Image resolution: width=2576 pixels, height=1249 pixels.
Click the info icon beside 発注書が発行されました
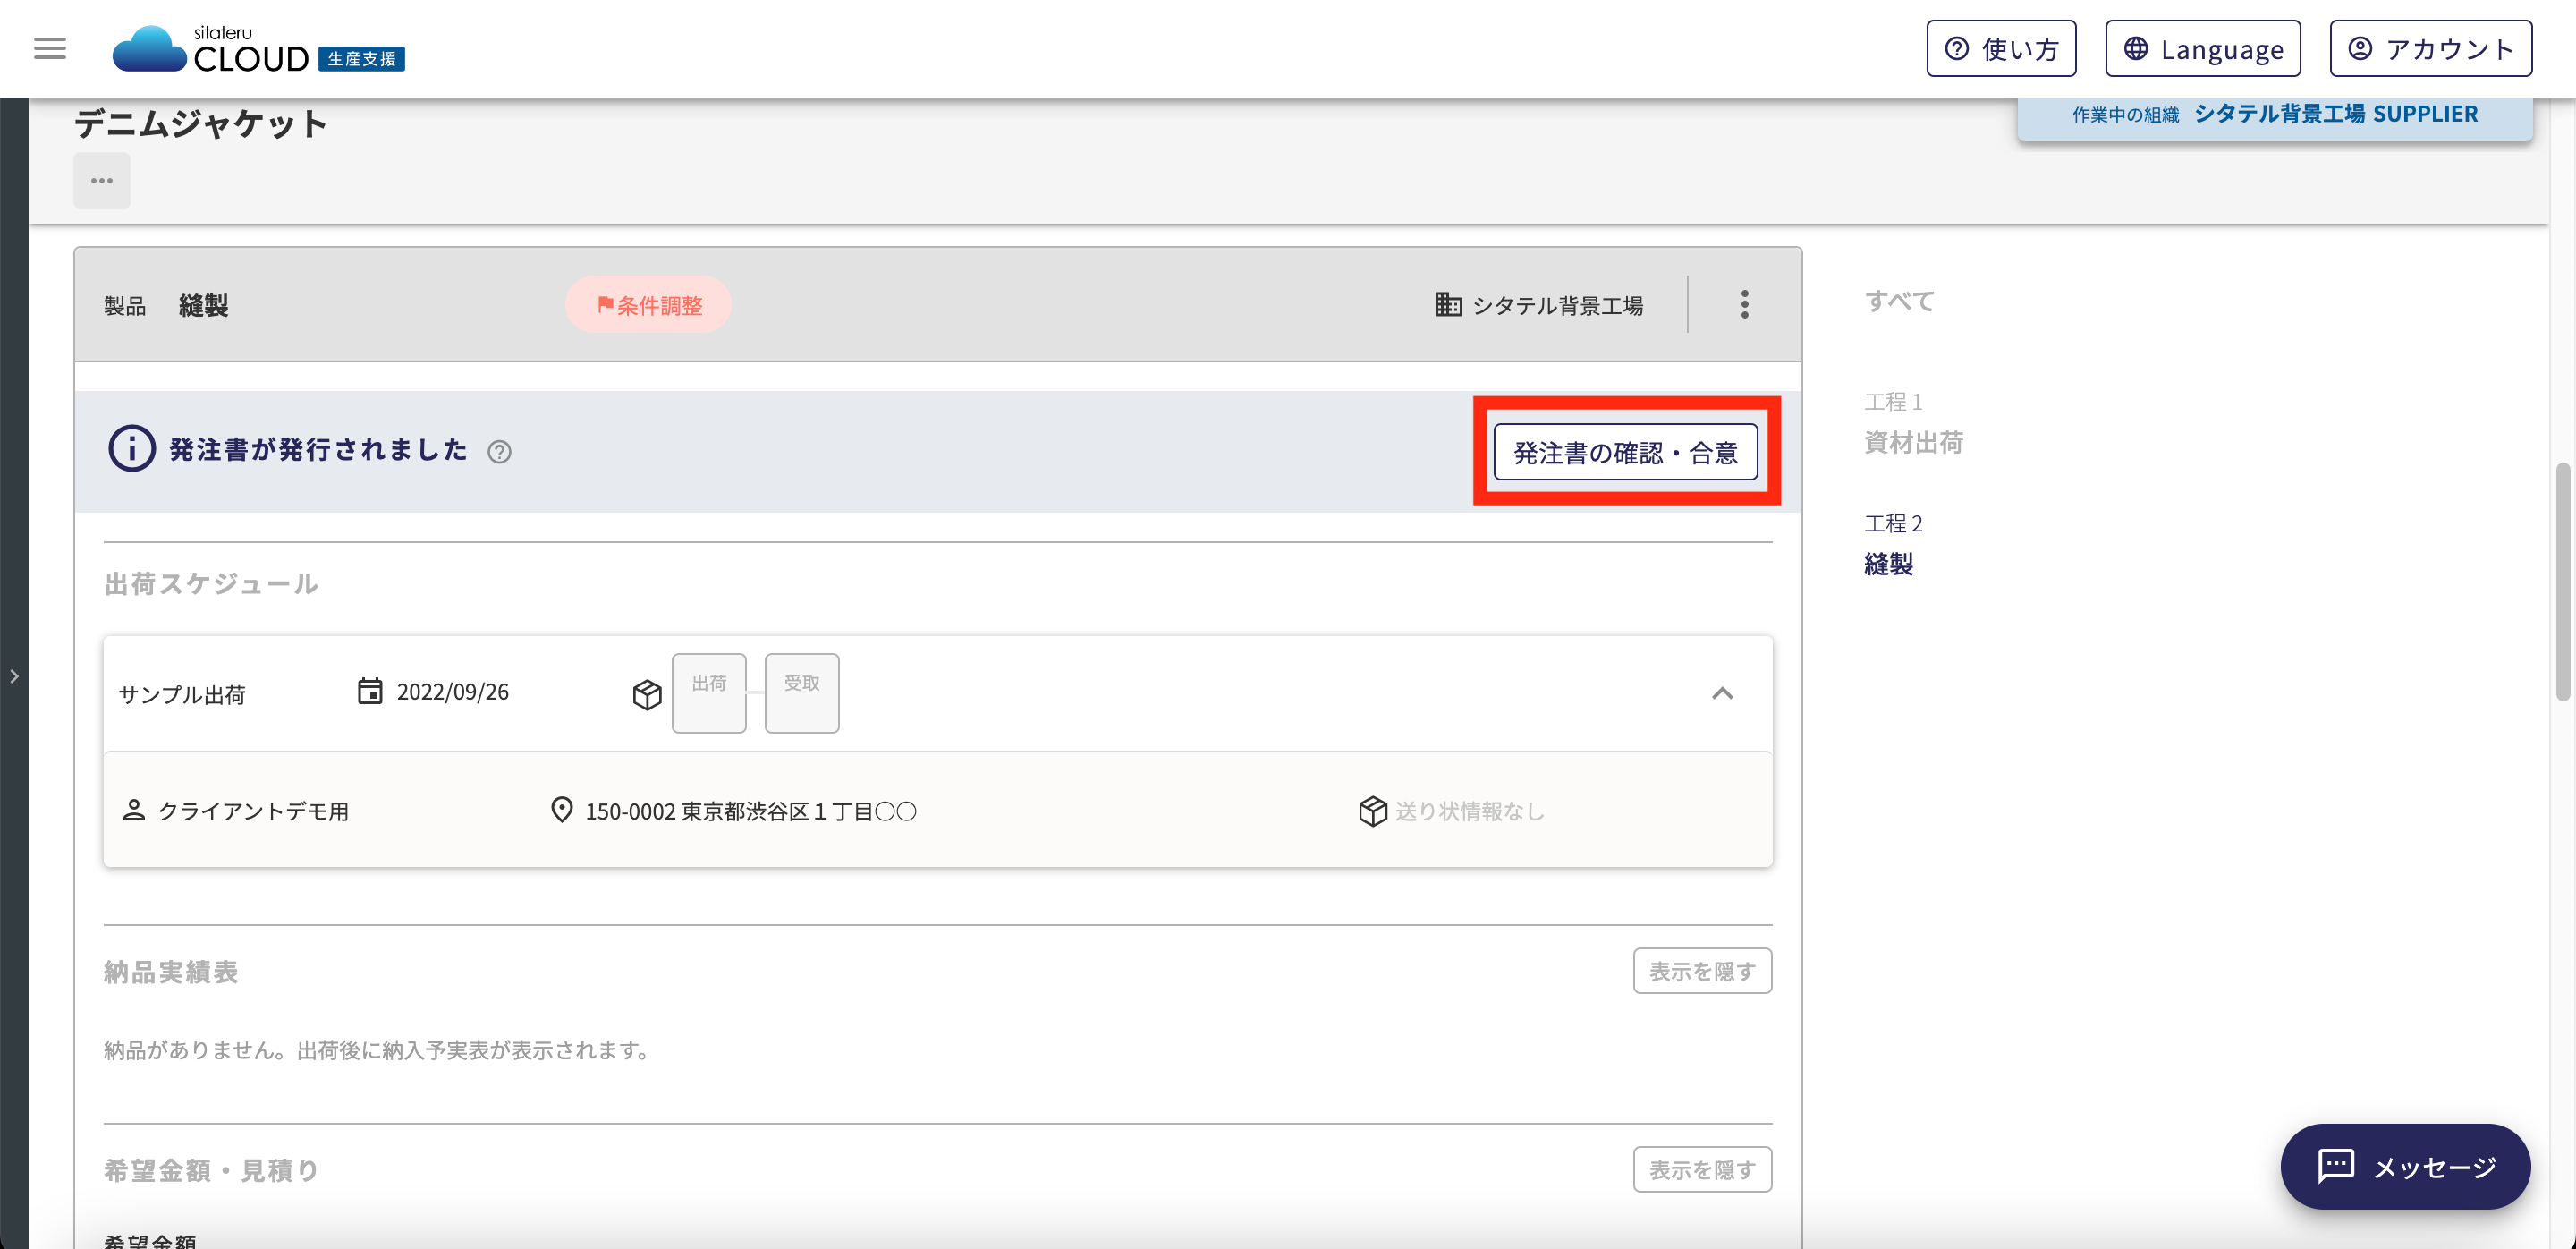coord(132,449)
